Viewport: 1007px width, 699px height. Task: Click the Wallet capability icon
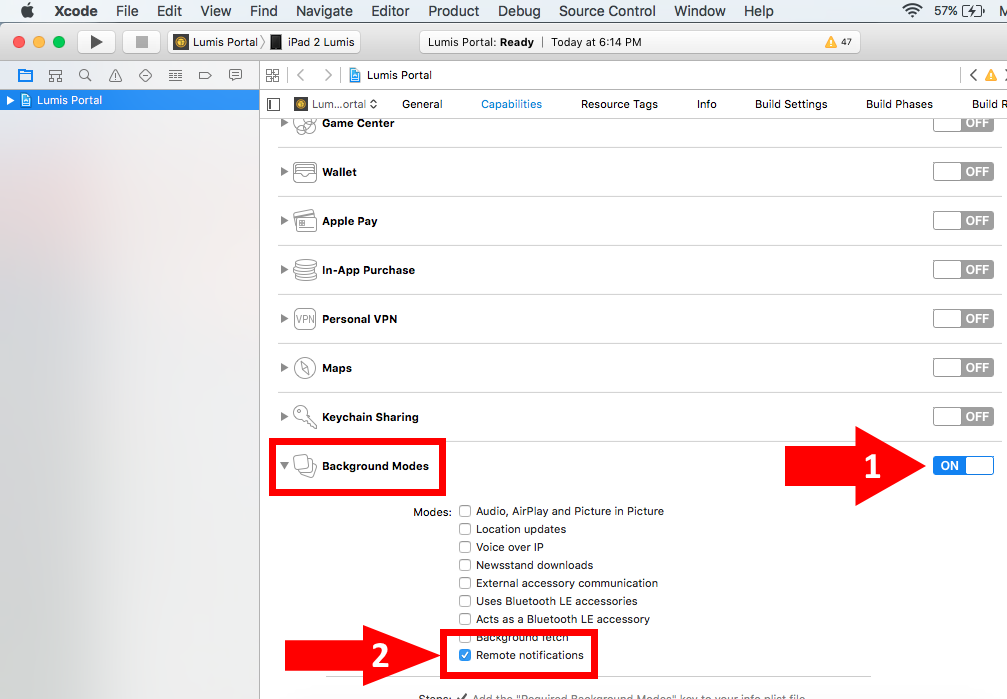[x=305, y=172]
